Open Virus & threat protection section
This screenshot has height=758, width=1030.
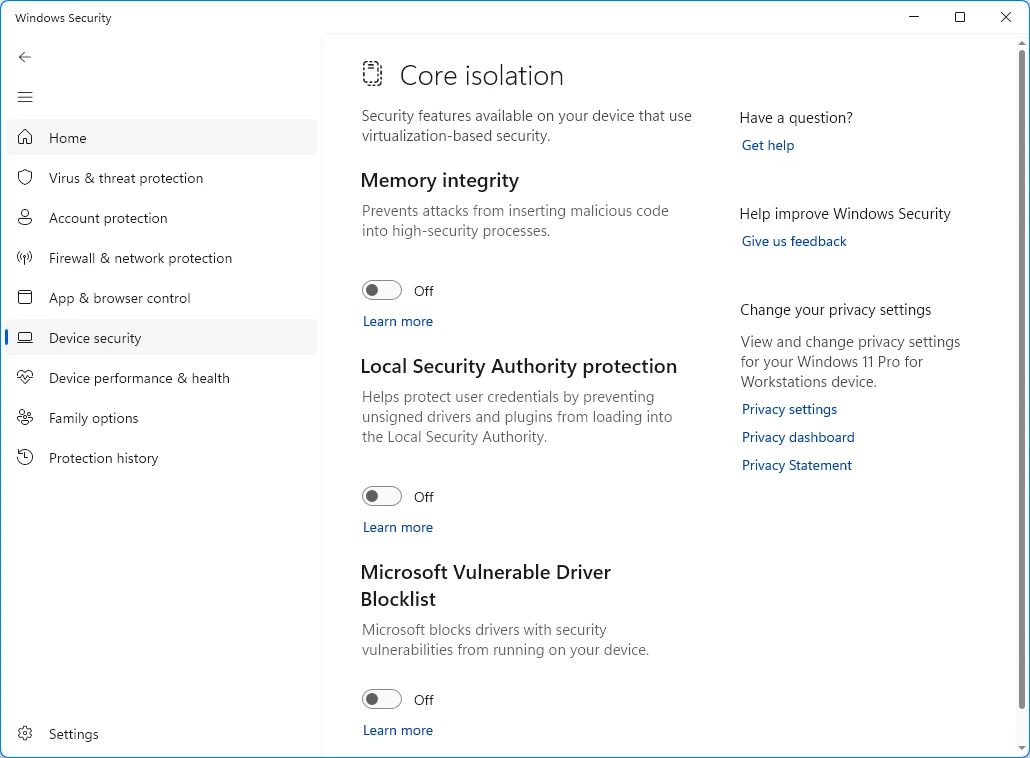coord(161,177)
